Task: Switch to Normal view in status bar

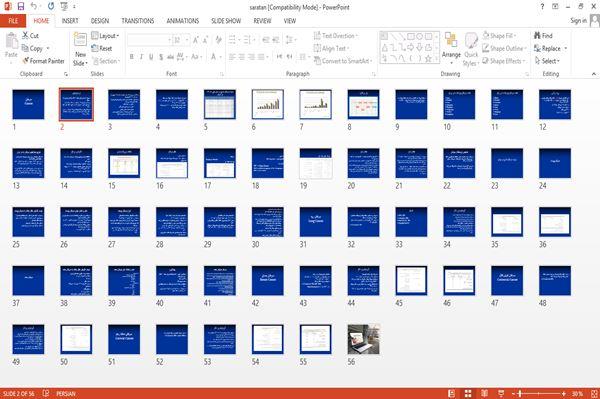Action: (452, 394)
